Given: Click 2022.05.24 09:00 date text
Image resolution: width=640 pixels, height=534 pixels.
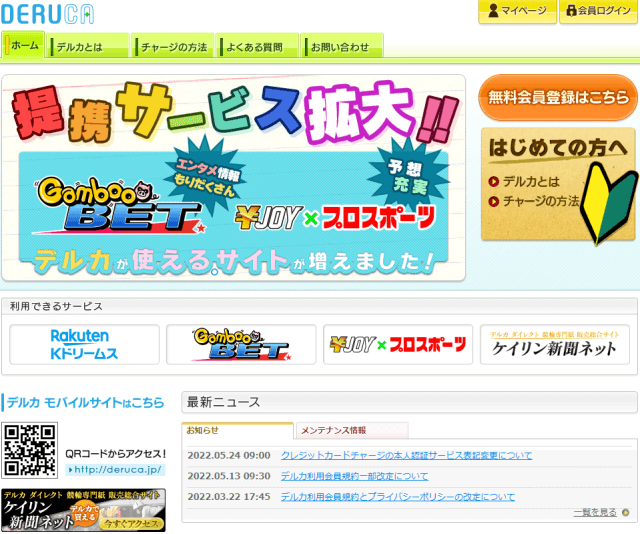Looking at the screenshot, I should (x=229, y=455).
